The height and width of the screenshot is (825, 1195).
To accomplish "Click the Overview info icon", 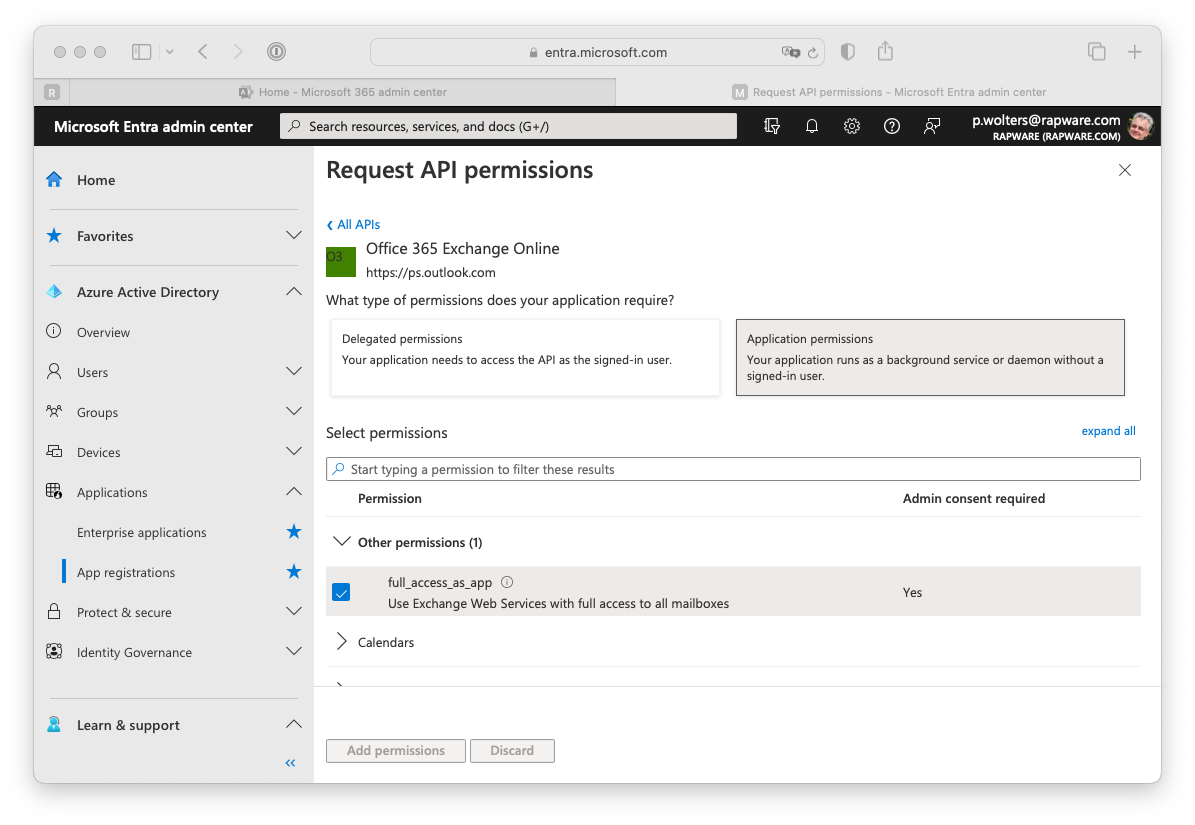I will coord(54,331).
